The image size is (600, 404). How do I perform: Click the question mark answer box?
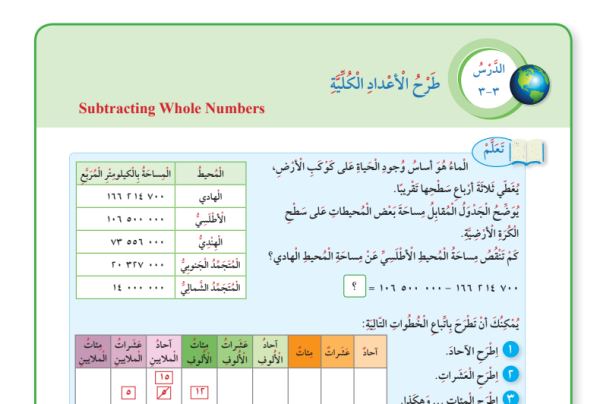point(354,286)
